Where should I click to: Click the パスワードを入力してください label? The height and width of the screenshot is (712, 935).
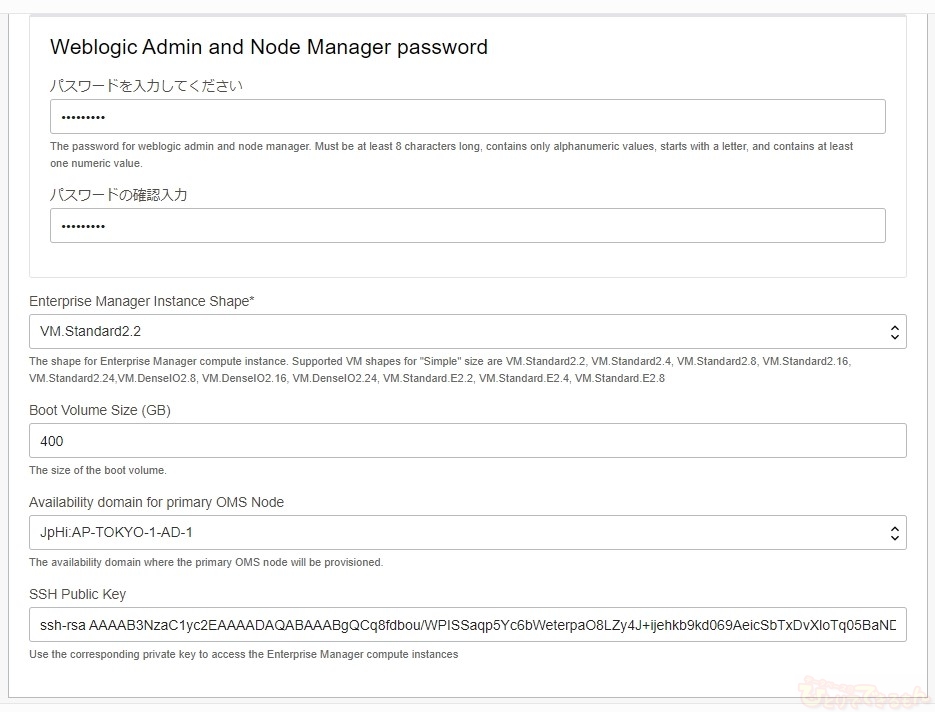point(146,86)
